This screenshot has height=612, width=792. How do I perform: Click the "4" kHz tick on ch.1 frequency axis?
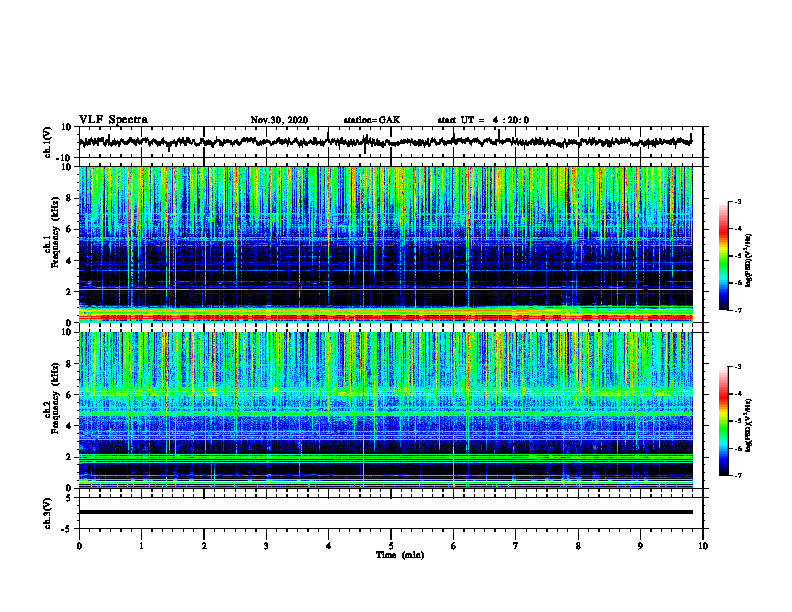tap(70, 261)
